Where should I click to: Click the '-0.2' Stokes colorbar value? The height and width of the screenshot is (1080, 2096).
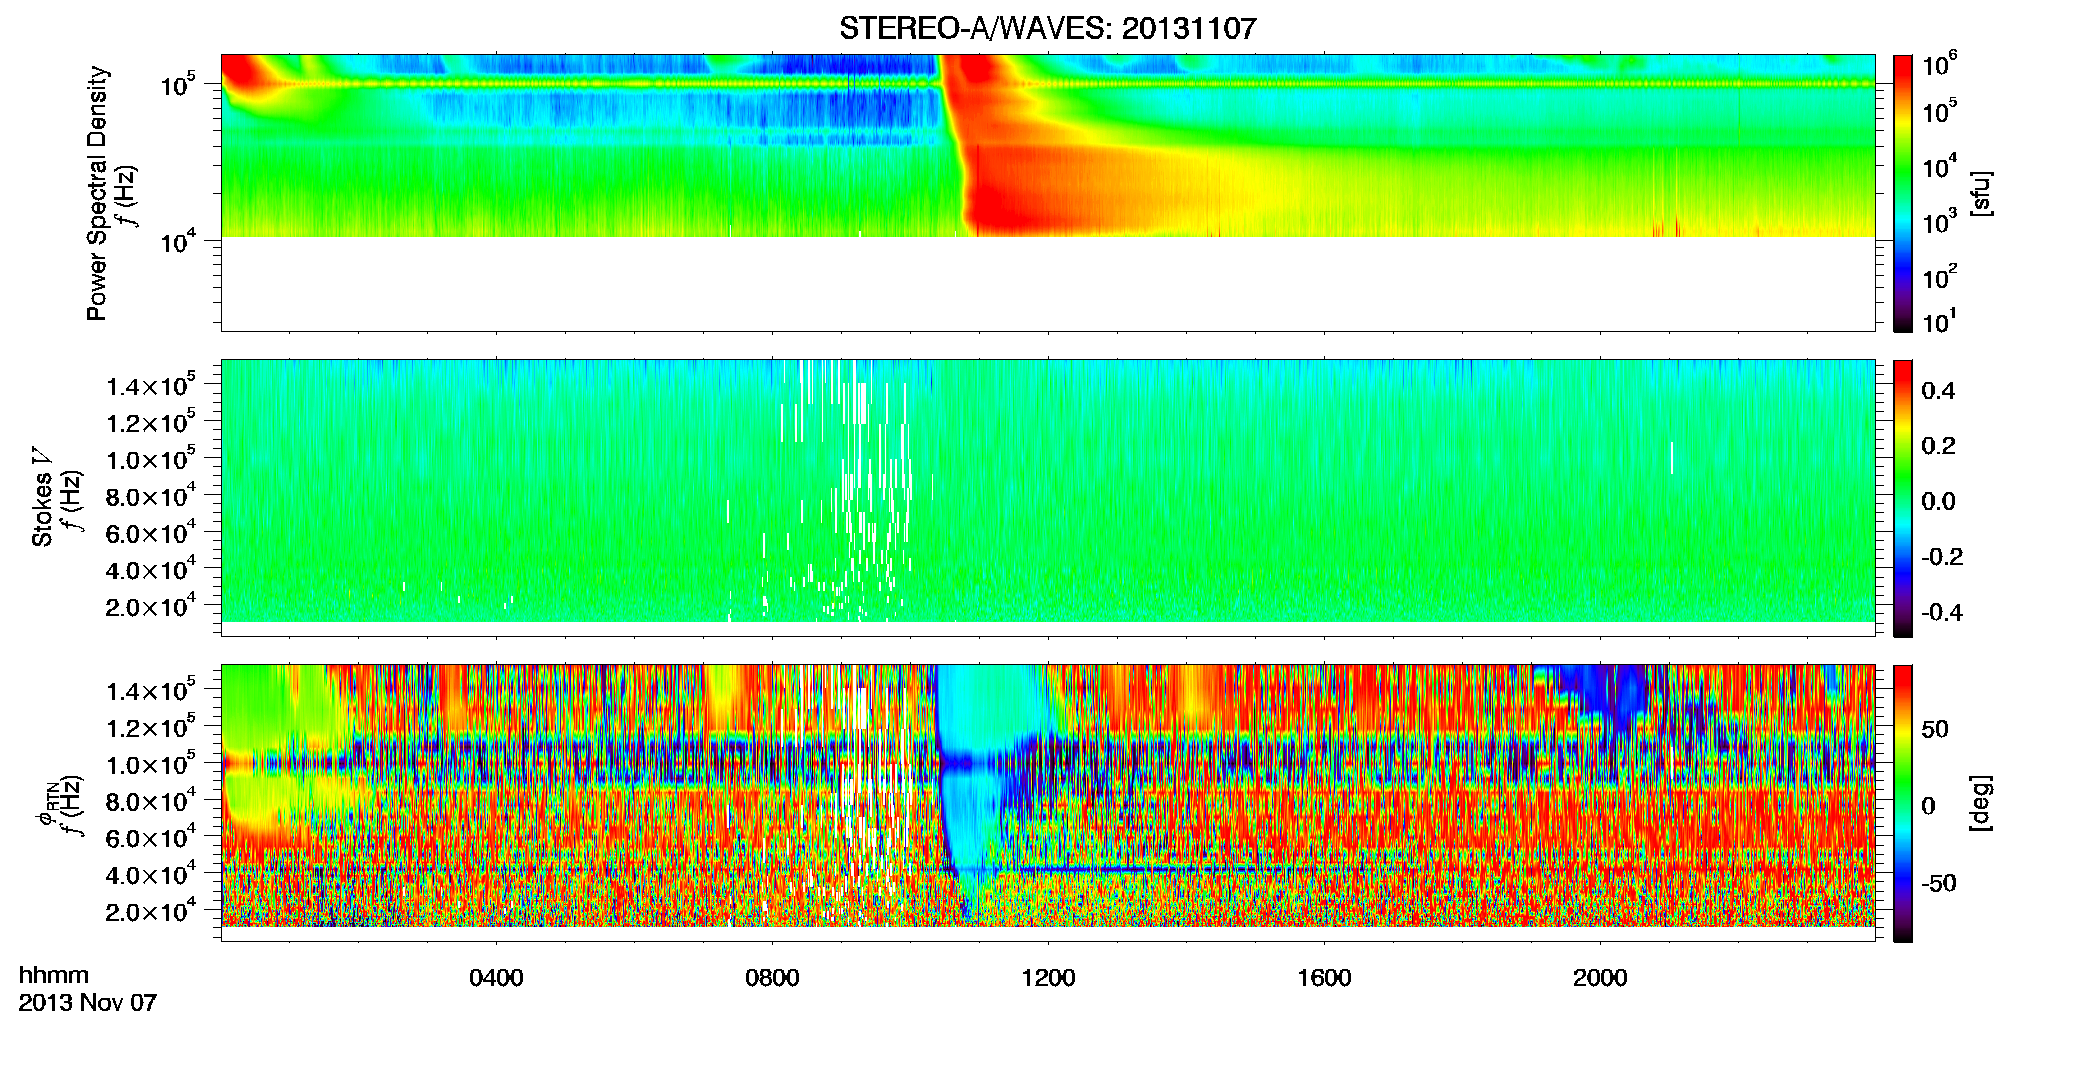click(x=1942, y=557)
